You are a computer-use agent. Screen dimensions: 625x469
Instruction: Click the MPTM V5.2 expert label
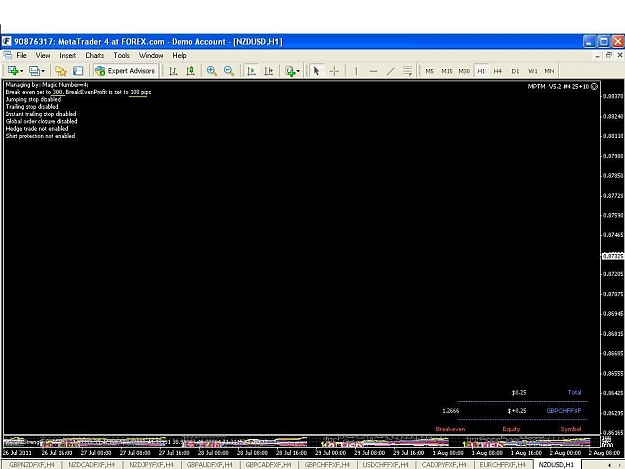tap(558, 86)
